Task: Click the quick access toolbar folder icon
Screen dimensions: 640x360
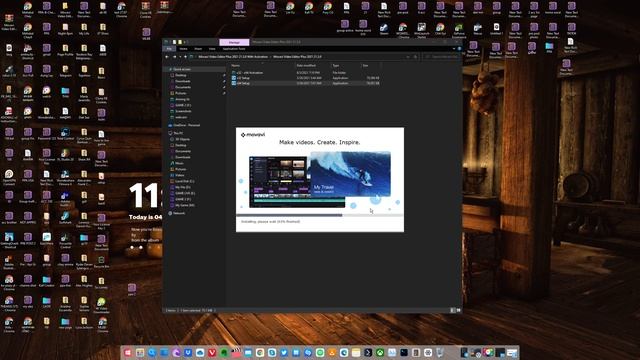Action: click(180, 42)
